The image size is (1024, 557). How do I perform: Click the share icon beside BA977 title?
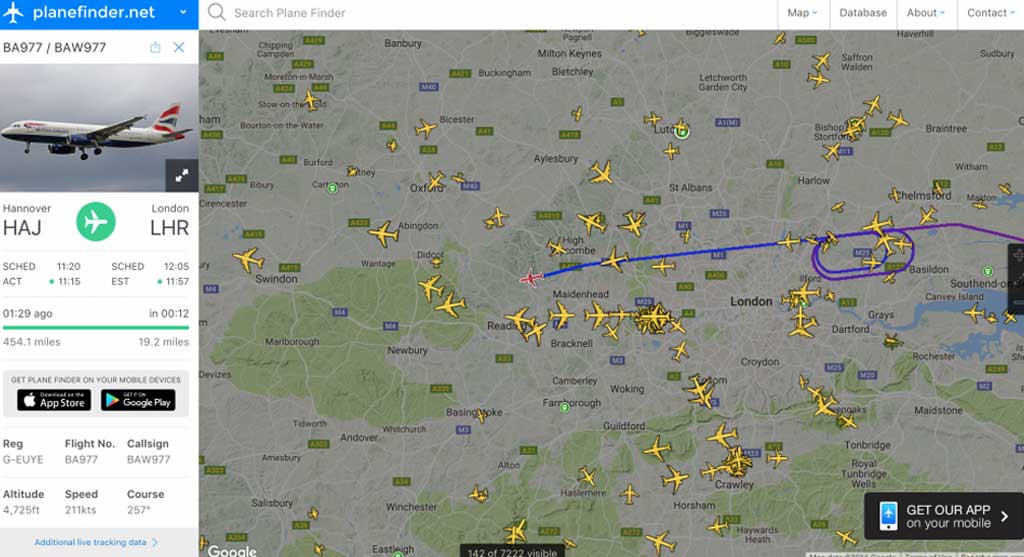pos(155,48)
